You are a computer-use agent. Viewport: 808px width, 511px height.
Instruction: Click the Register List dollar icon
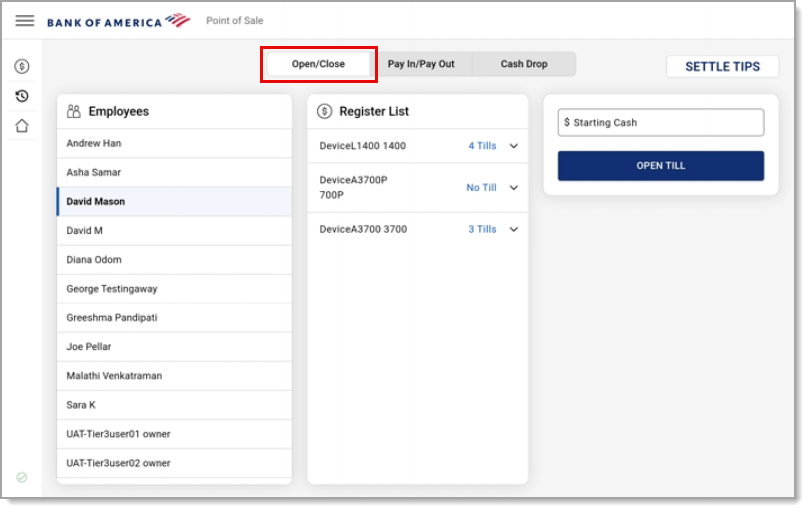pos(325,111)
